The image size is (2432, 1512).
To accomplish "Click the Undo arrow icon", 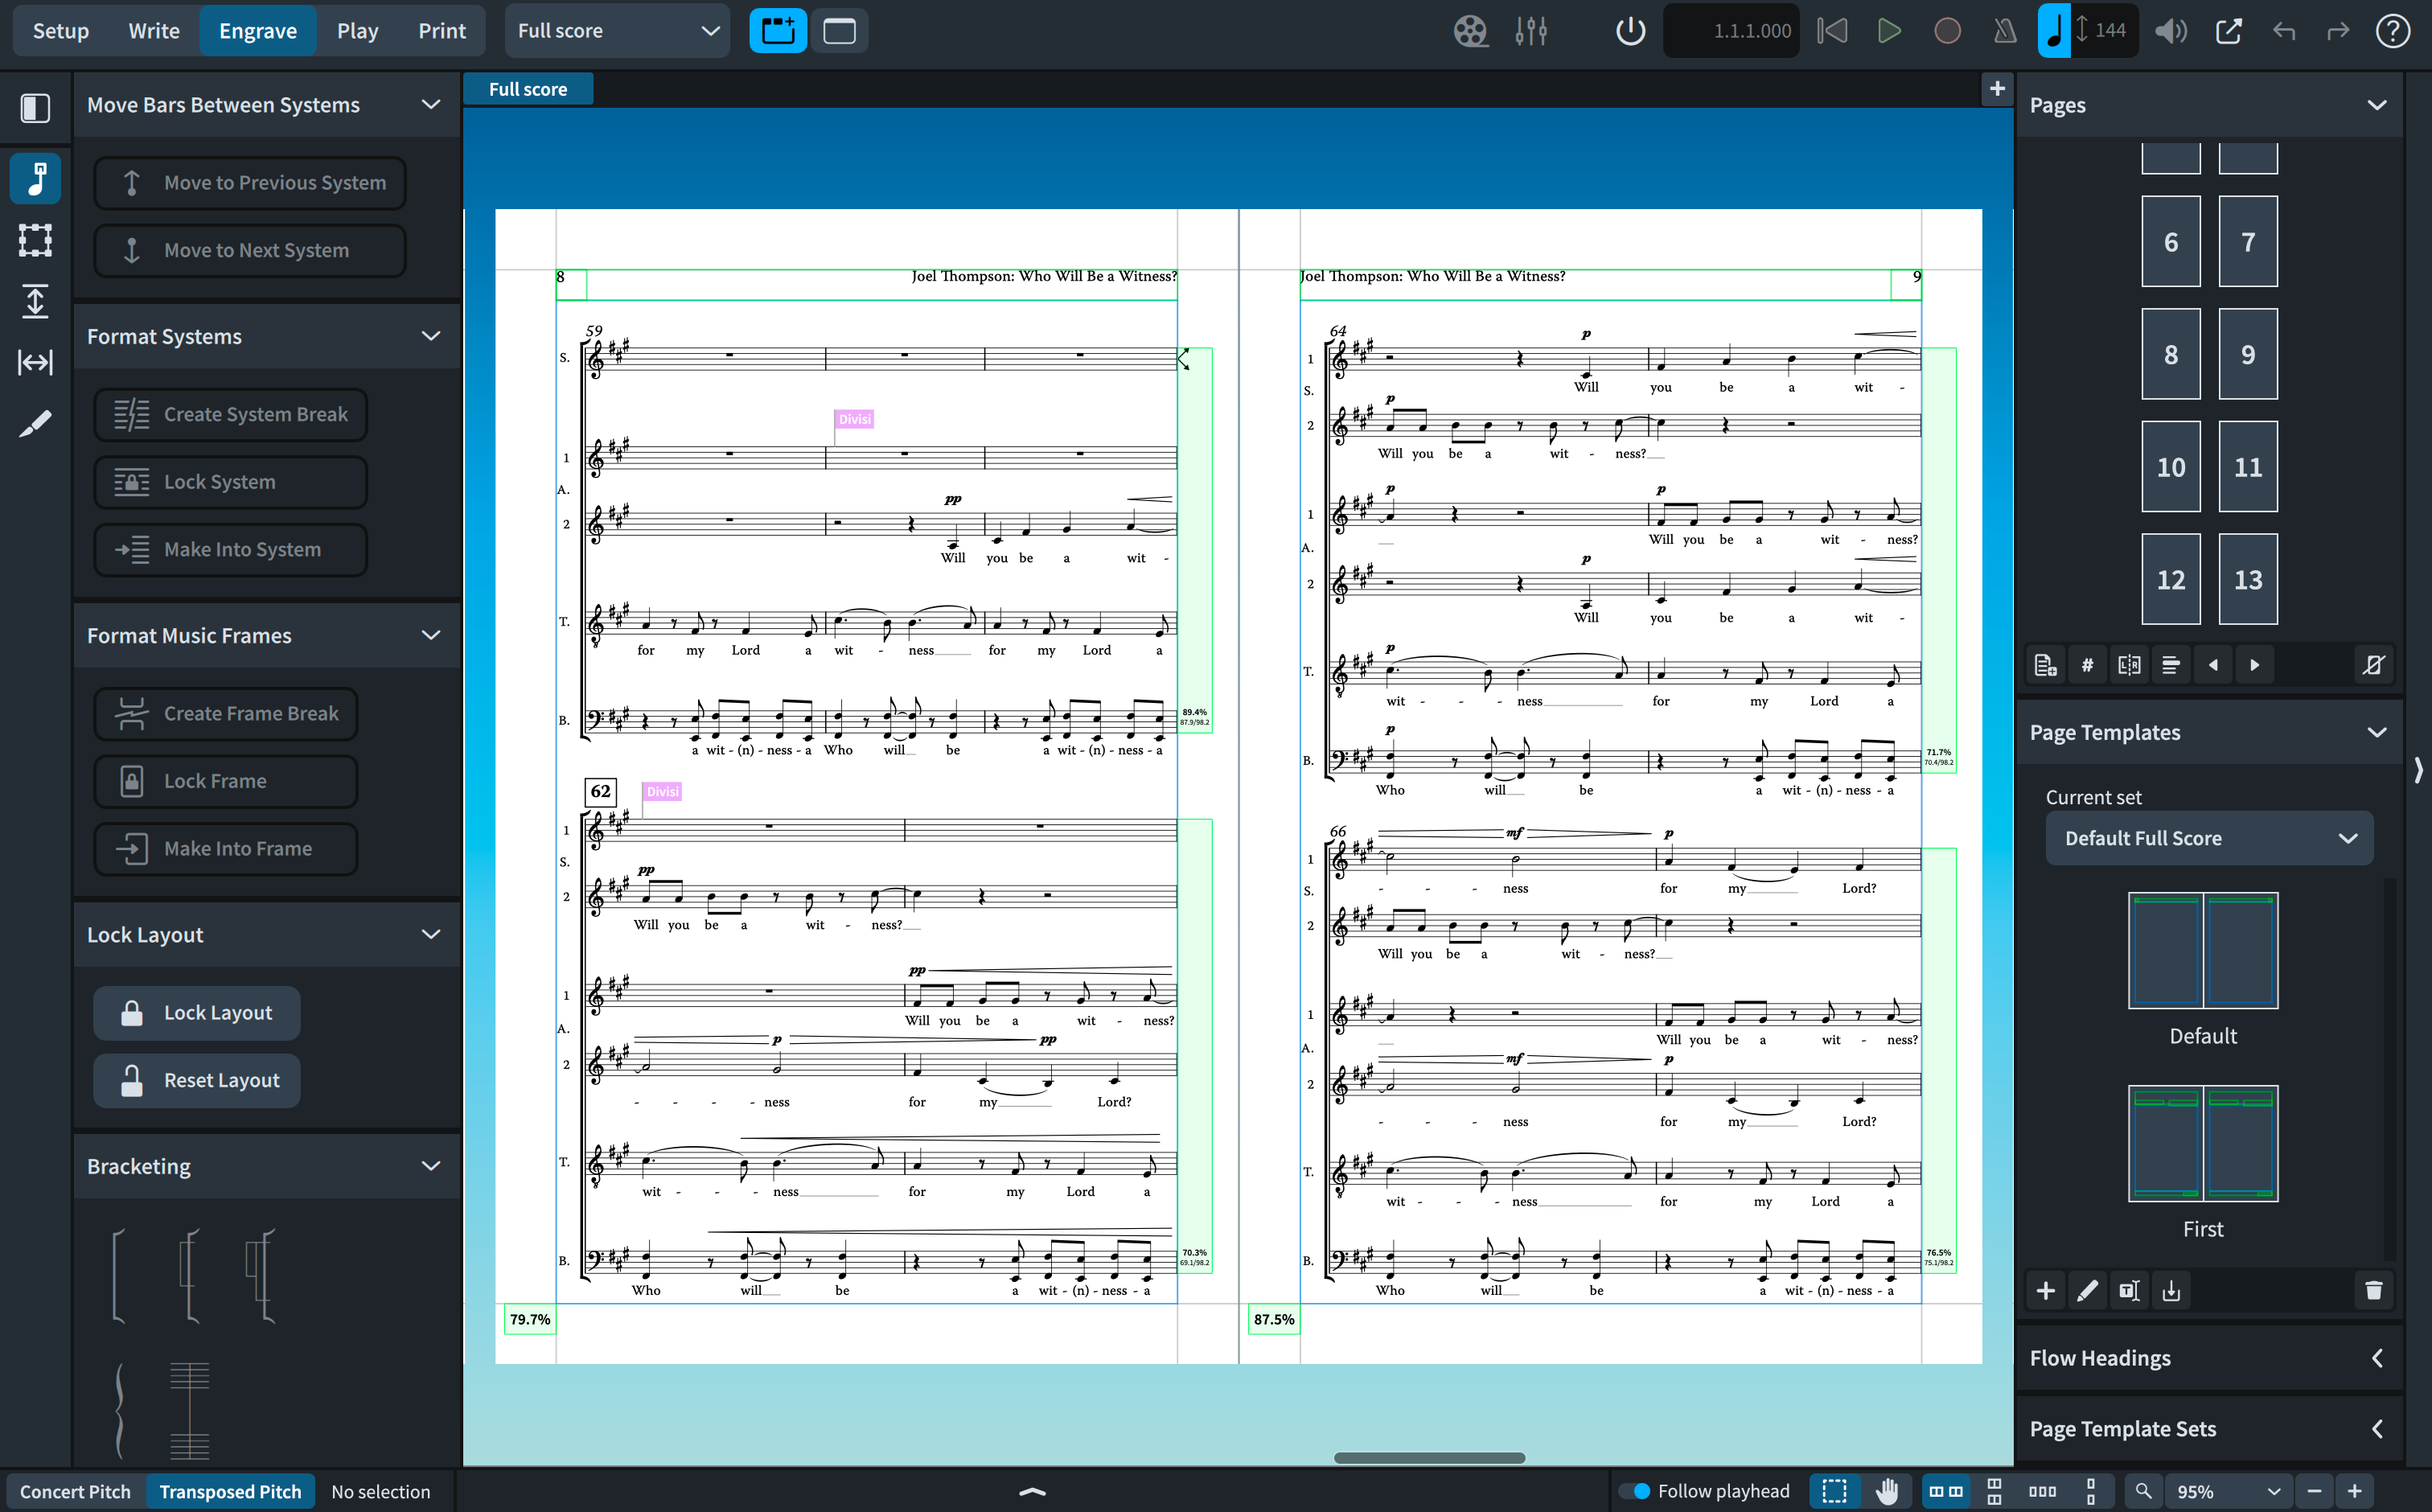I will tap(2284, 31).
